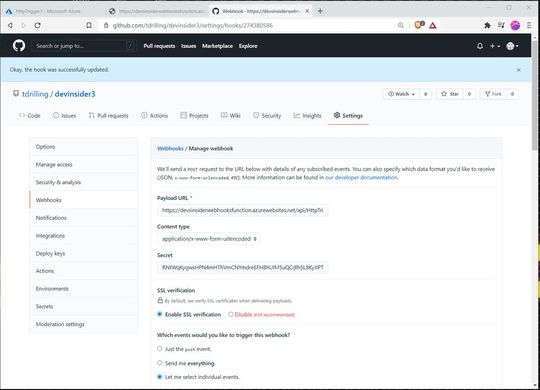
Task: Select Integrations in settings sidebar
Action: pyautogui.click(x=84, y=236)
